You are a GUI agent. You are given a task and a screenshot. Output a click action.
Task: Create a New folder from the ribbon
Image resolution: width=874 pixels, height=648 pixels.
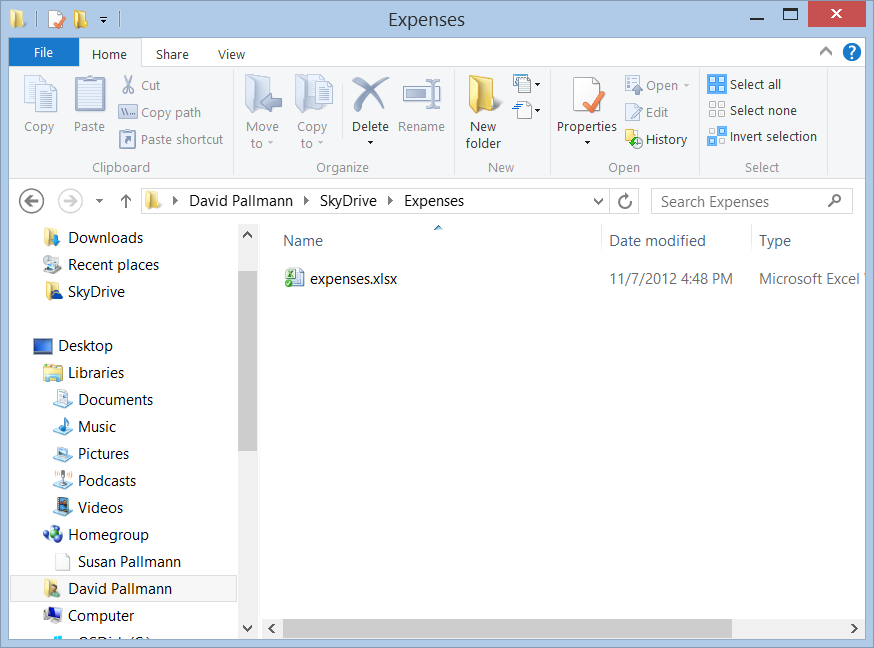click(x=483, y=113)
